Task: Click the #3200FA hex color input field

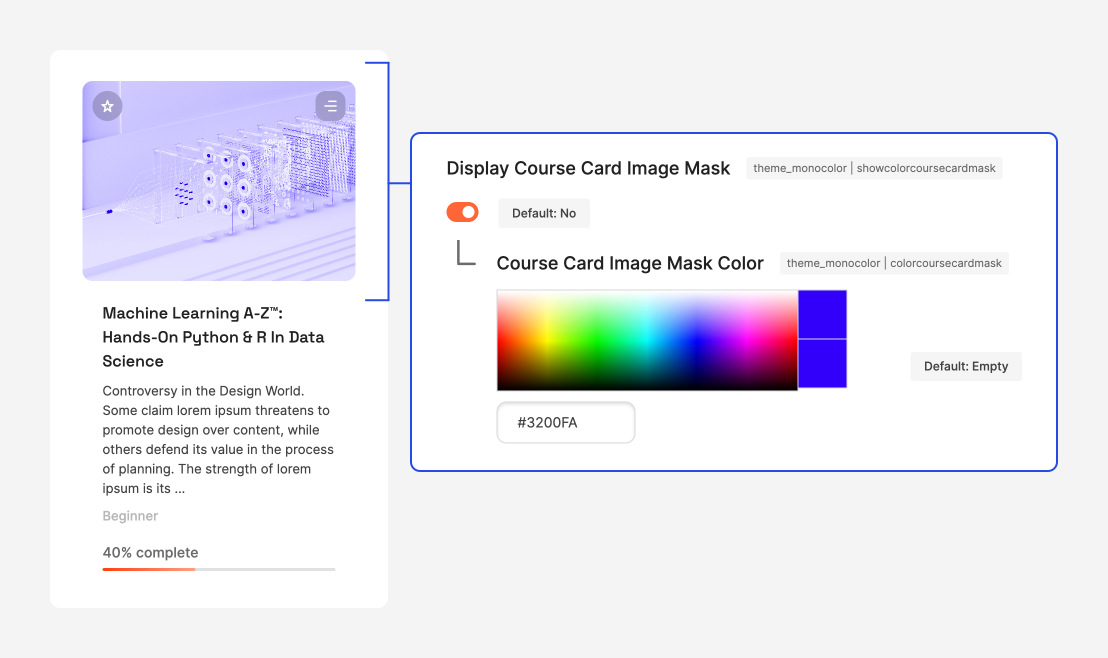Action: click(x=566, y=422)
